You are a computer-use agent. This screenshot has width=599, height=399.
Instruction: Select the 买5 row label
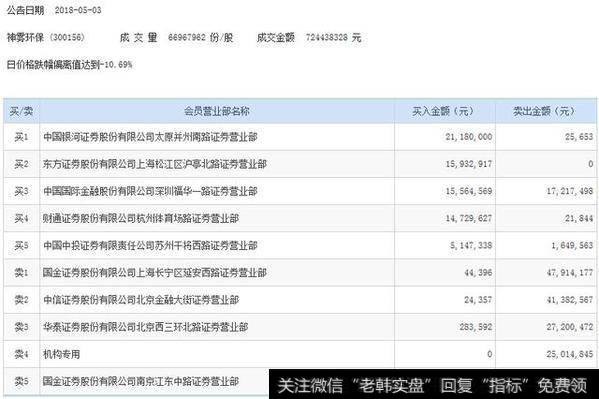(x=21, y=245)
